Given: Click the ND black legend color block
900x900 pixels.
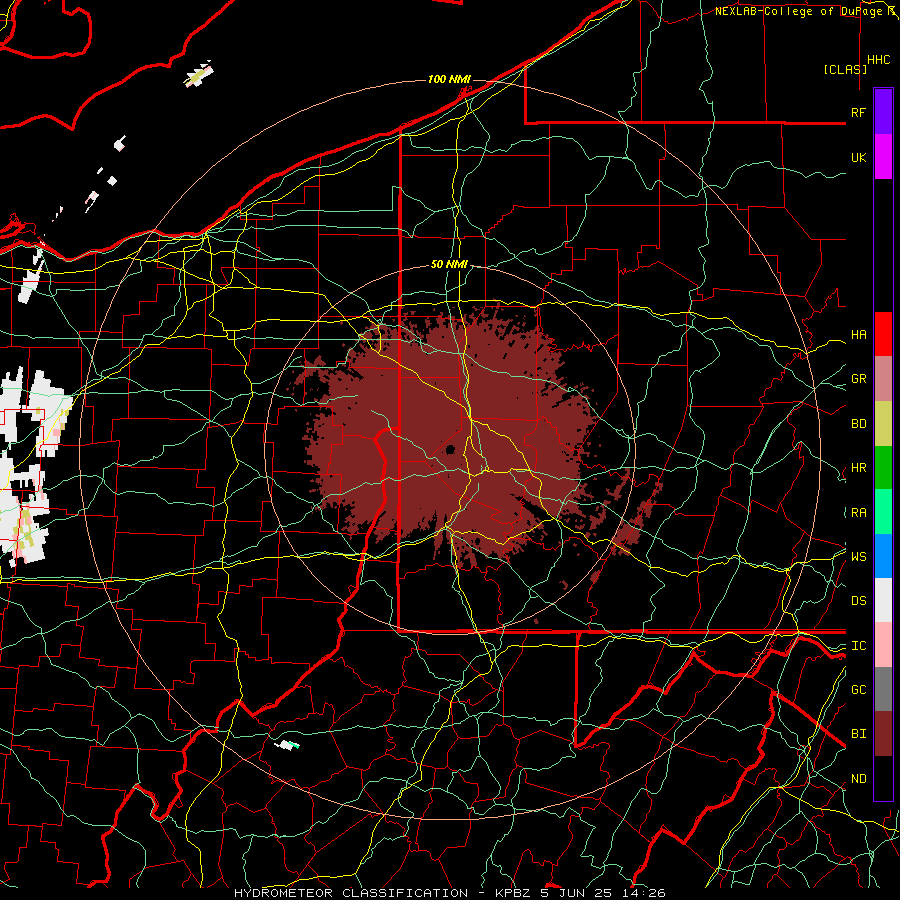Looking at the screenshot, I should click(883, 778).
